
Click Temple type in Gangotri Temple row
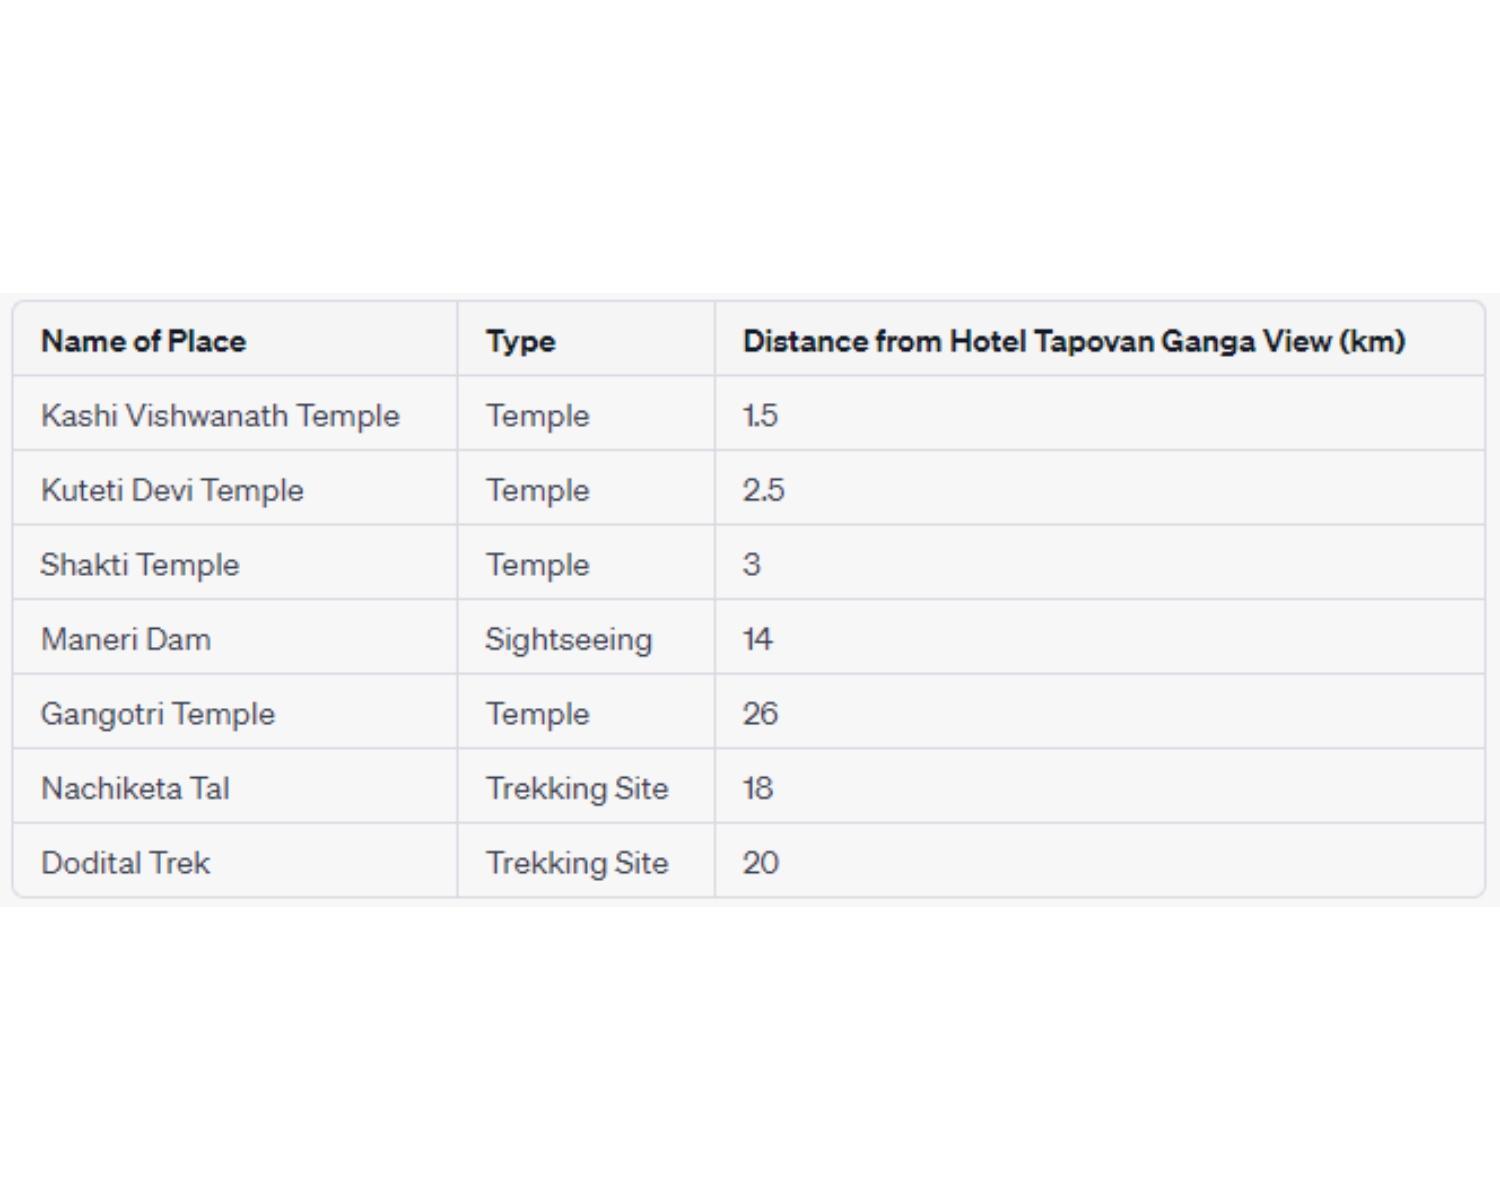pos(538,713)
